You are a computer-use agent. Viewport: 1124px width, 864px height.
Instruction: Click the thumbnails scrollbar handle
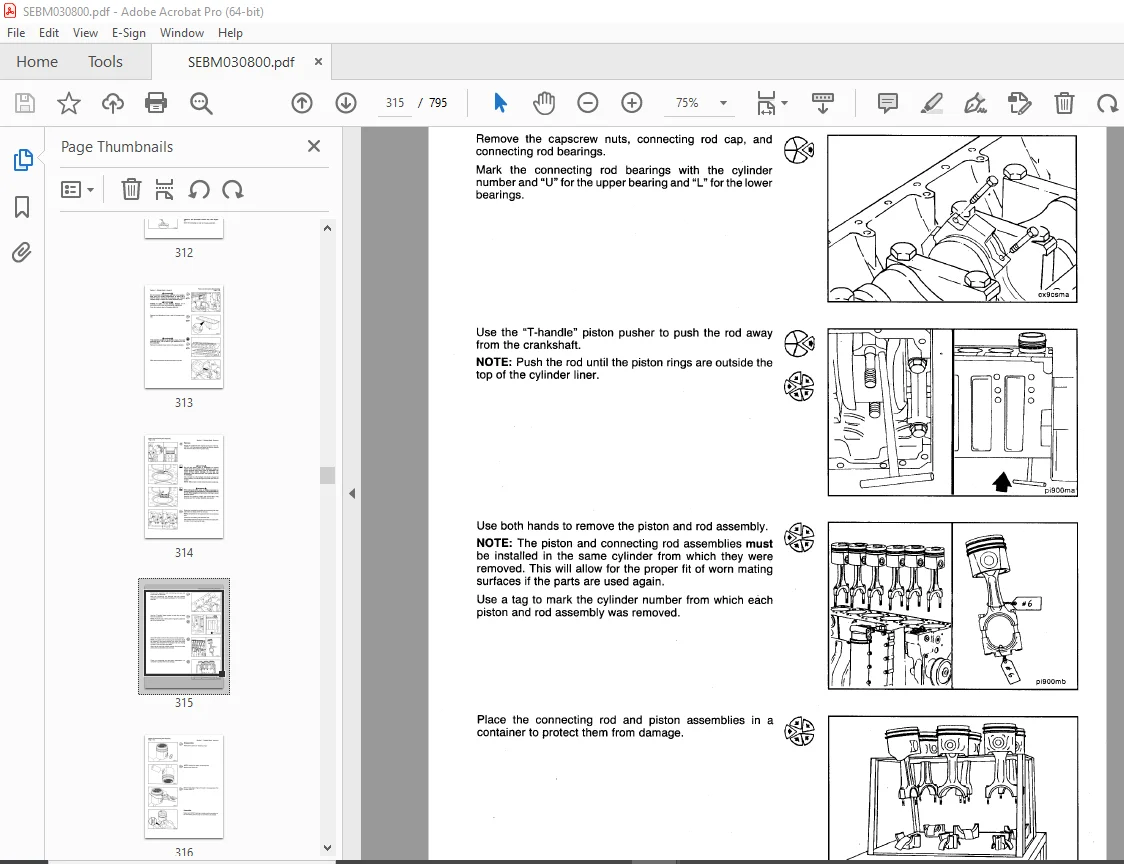(328, 475)
